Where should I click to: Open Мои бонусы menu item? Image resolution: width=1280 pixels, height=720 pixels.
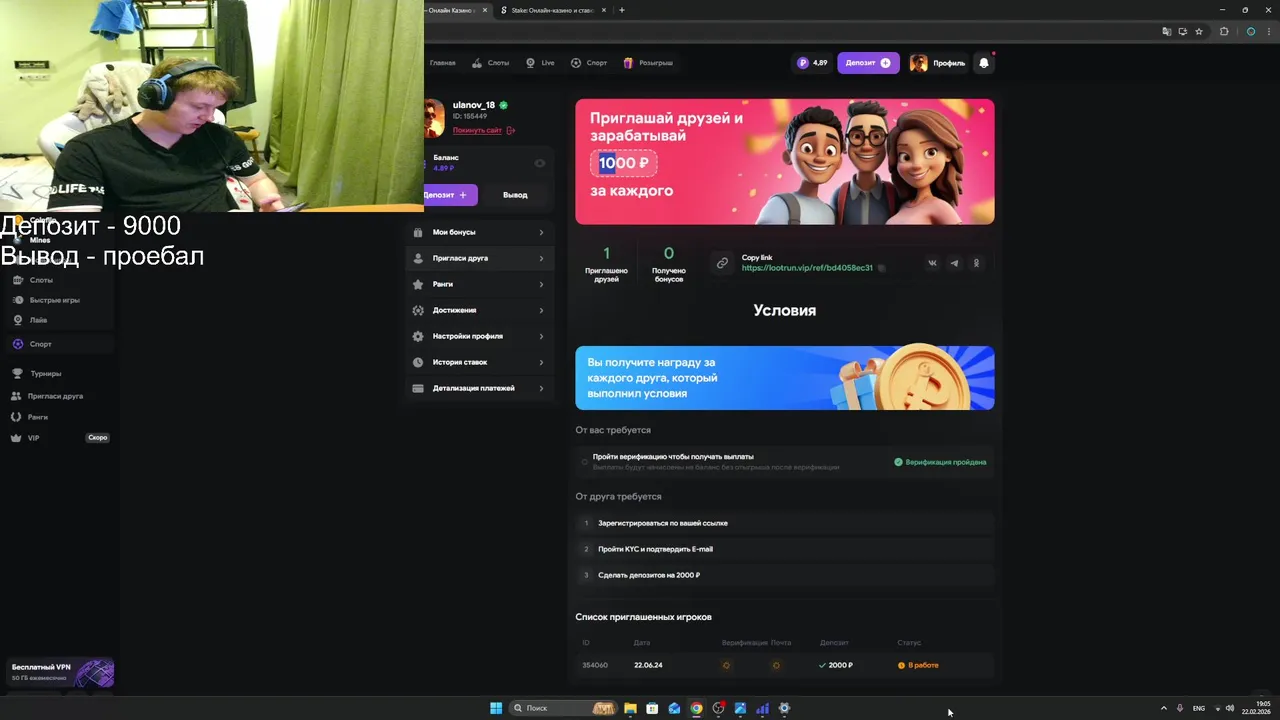(x=480, y=232)
